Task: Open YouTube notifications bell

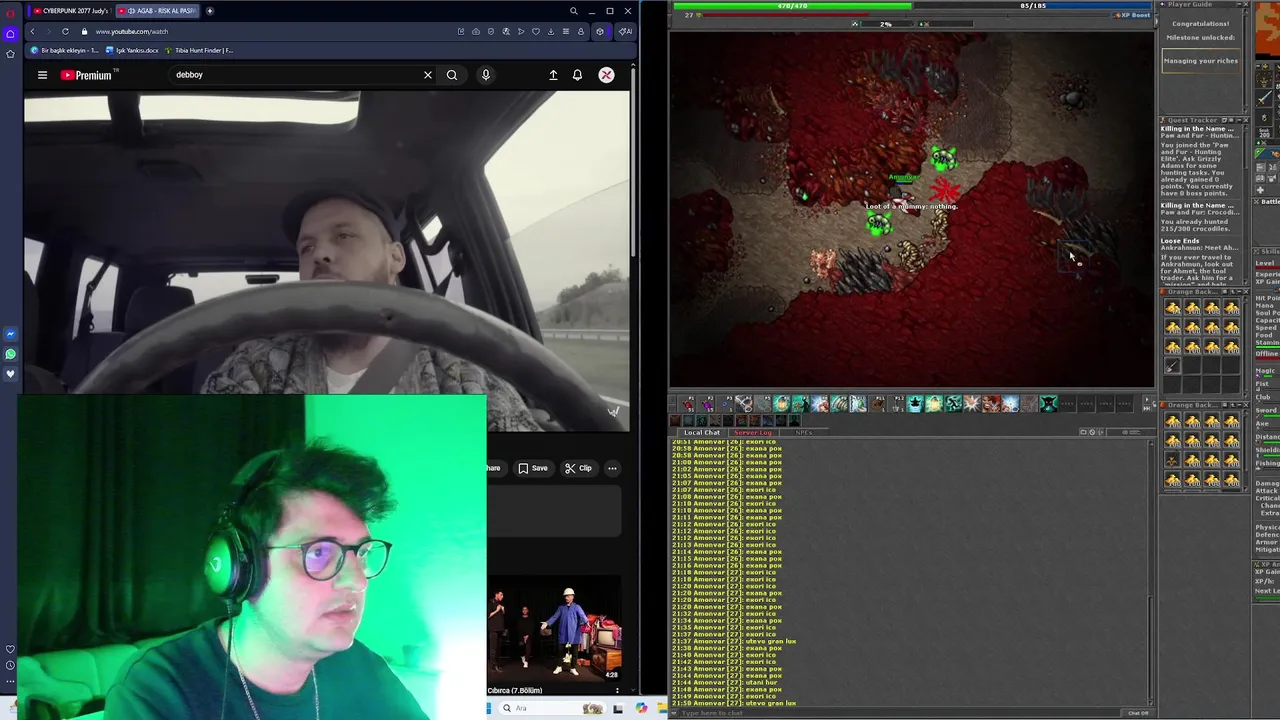Action: point(577,75)
